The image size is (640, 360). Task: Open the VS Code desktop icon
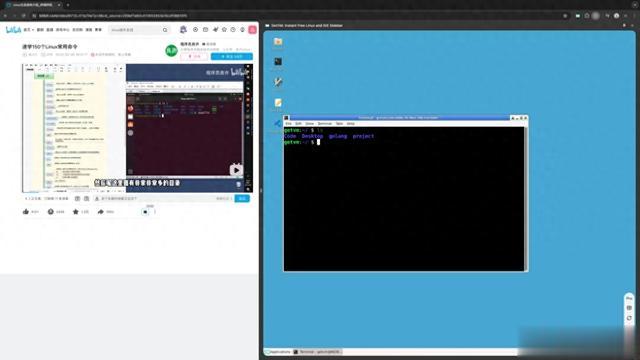pyautogui.click(x=278, y=123)
